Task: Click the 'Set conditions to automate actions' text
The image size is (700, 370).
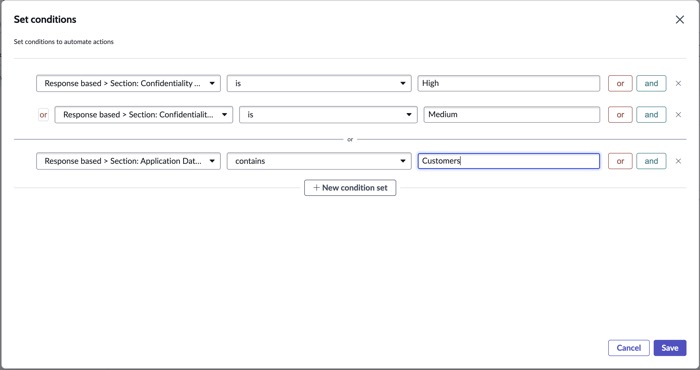Action: [x=64, y=42]
